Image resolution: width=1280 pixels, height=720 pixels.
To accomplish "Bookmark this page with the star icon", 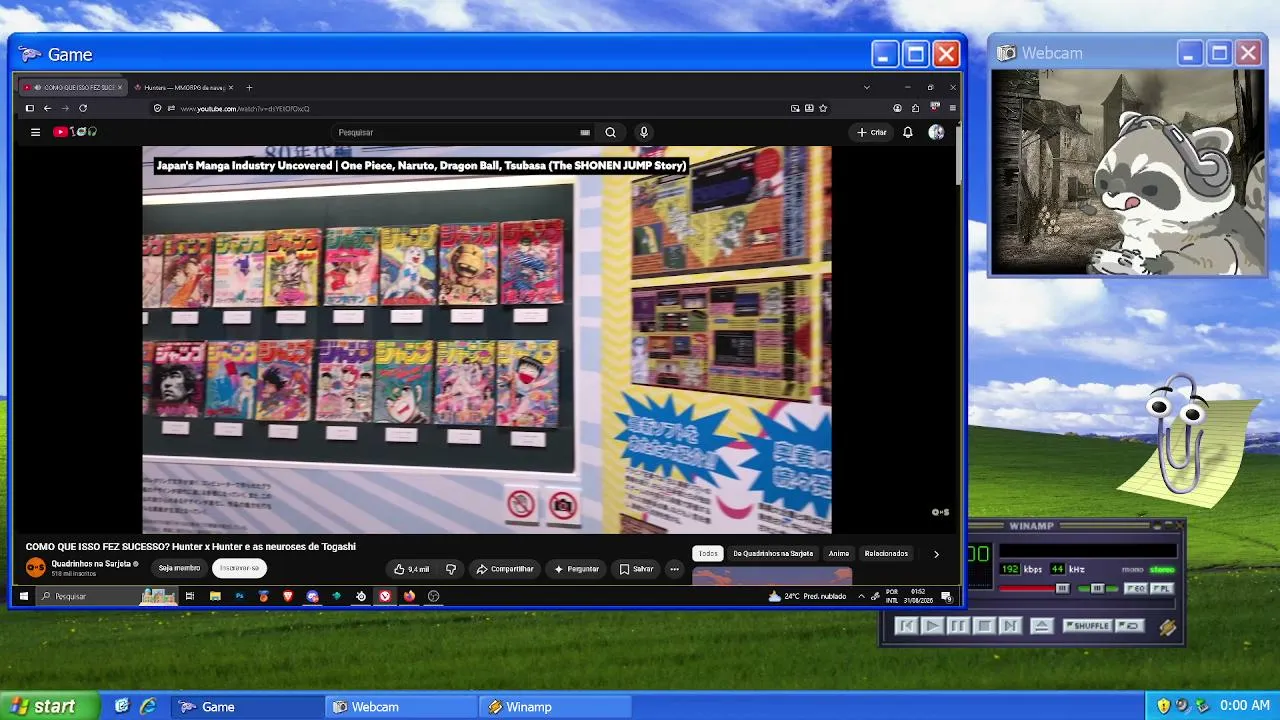I will (x=823, y=108).
